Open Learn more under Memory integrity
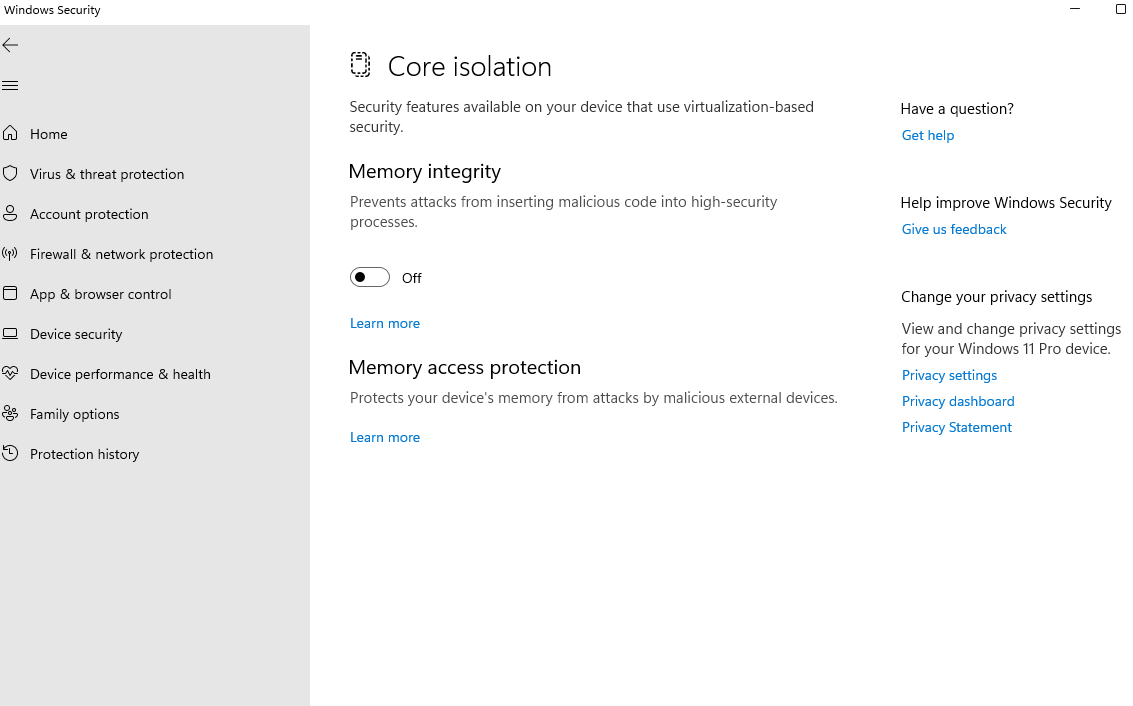 point(385,323)
